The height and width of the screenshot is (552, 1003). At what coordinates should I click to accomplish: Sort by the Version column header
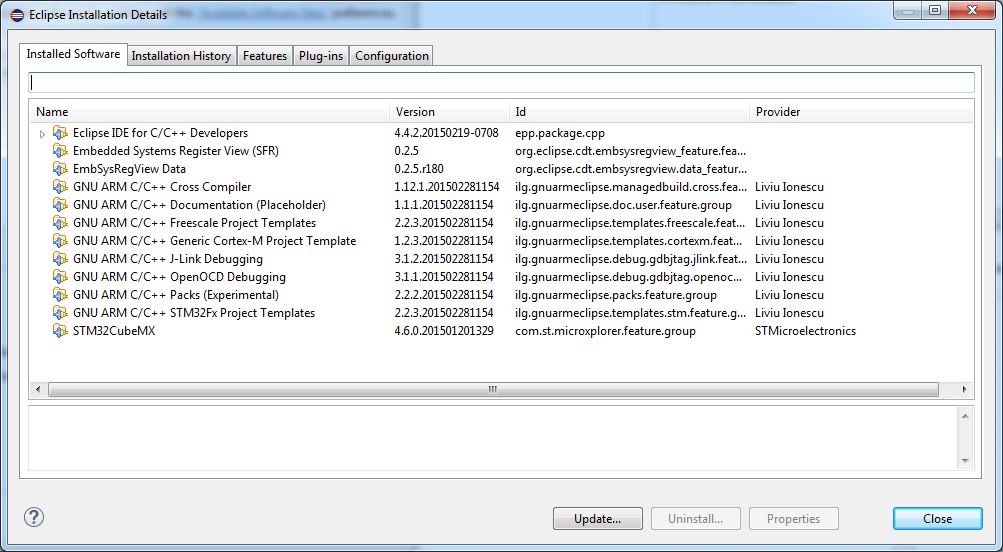click(x=449, y=111)
